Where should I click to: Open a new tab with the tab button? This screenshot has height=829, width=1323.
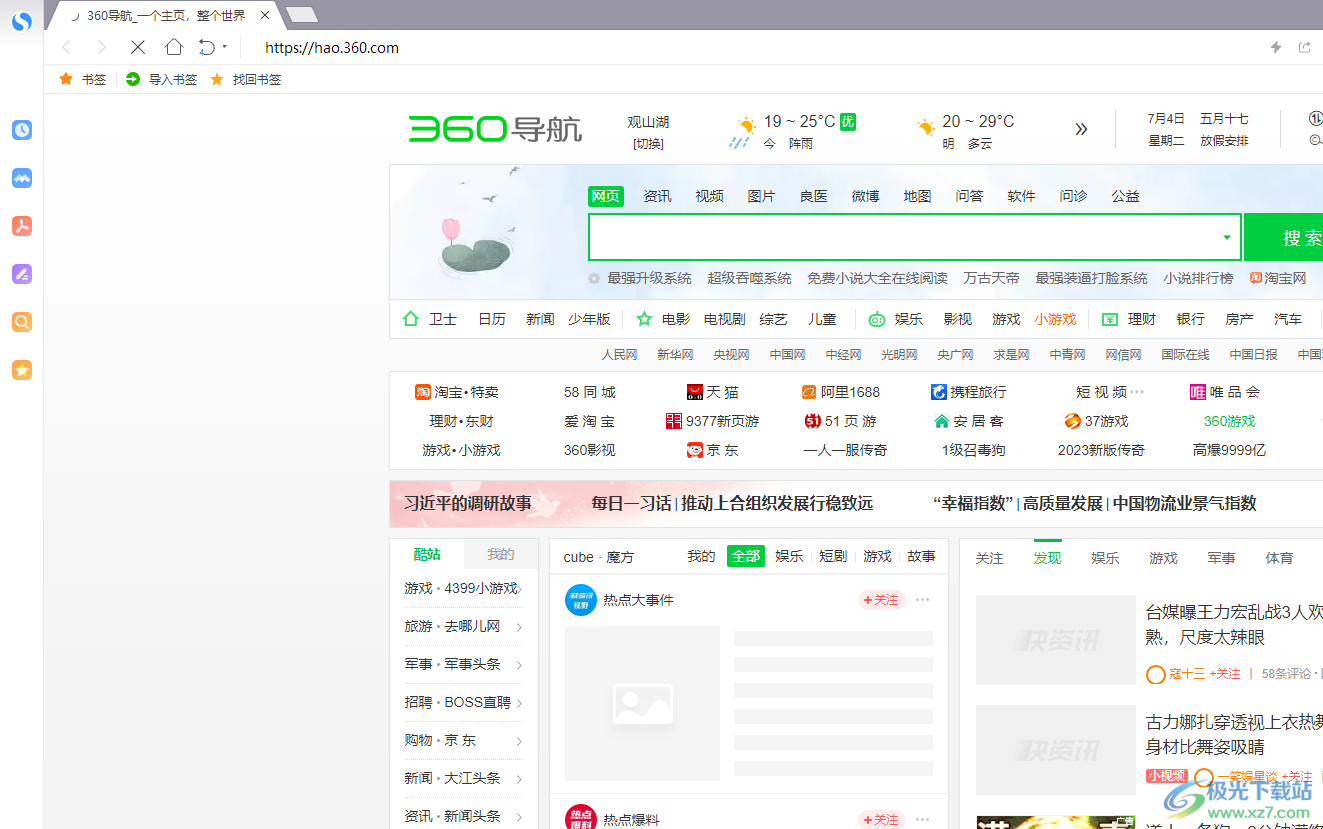click(x=302, y=15)
